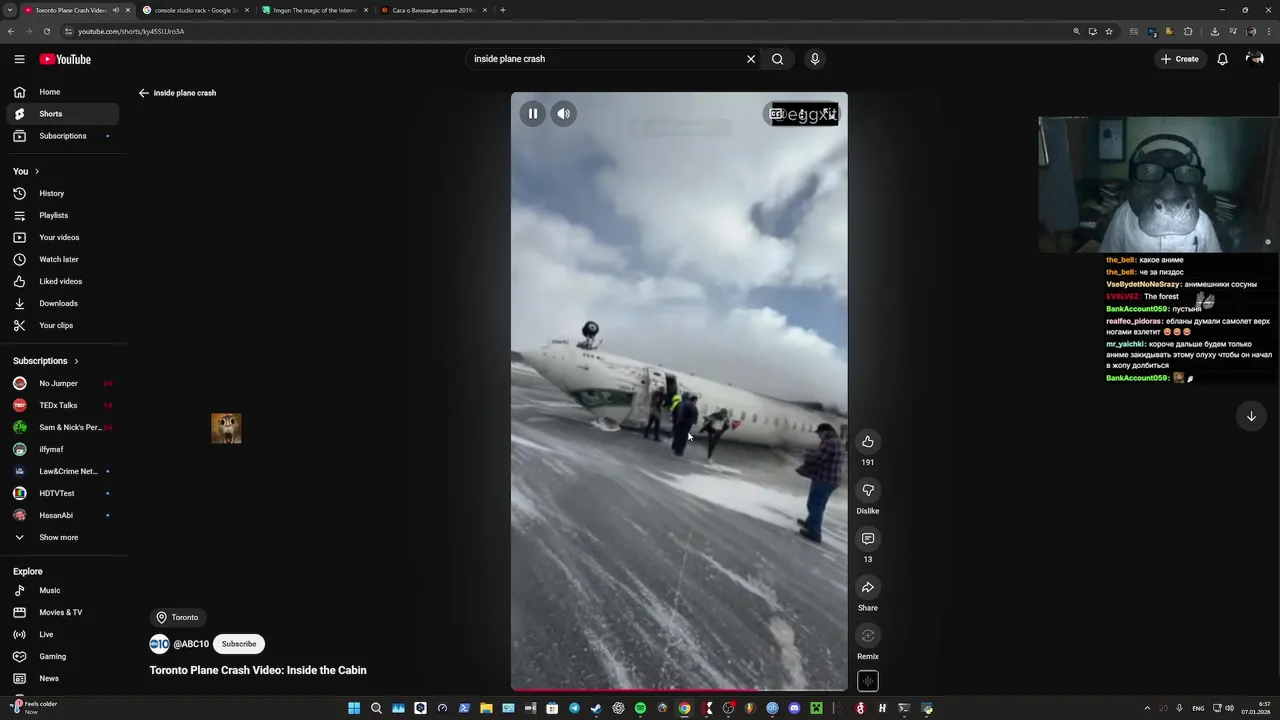Open the Windows Start menu
This screenshot has height=720, width=1280.
click(x=354, y=708)
